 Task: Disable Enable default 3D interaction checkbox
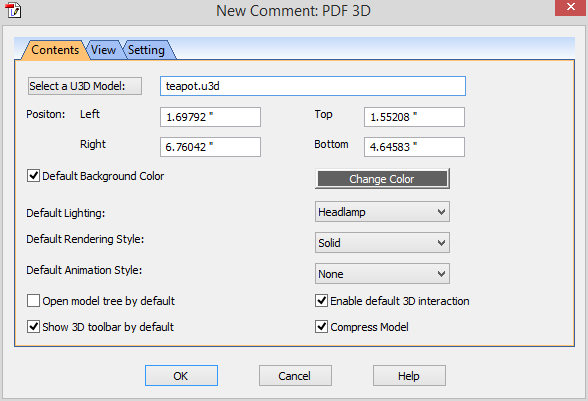(x=321, y=301)
